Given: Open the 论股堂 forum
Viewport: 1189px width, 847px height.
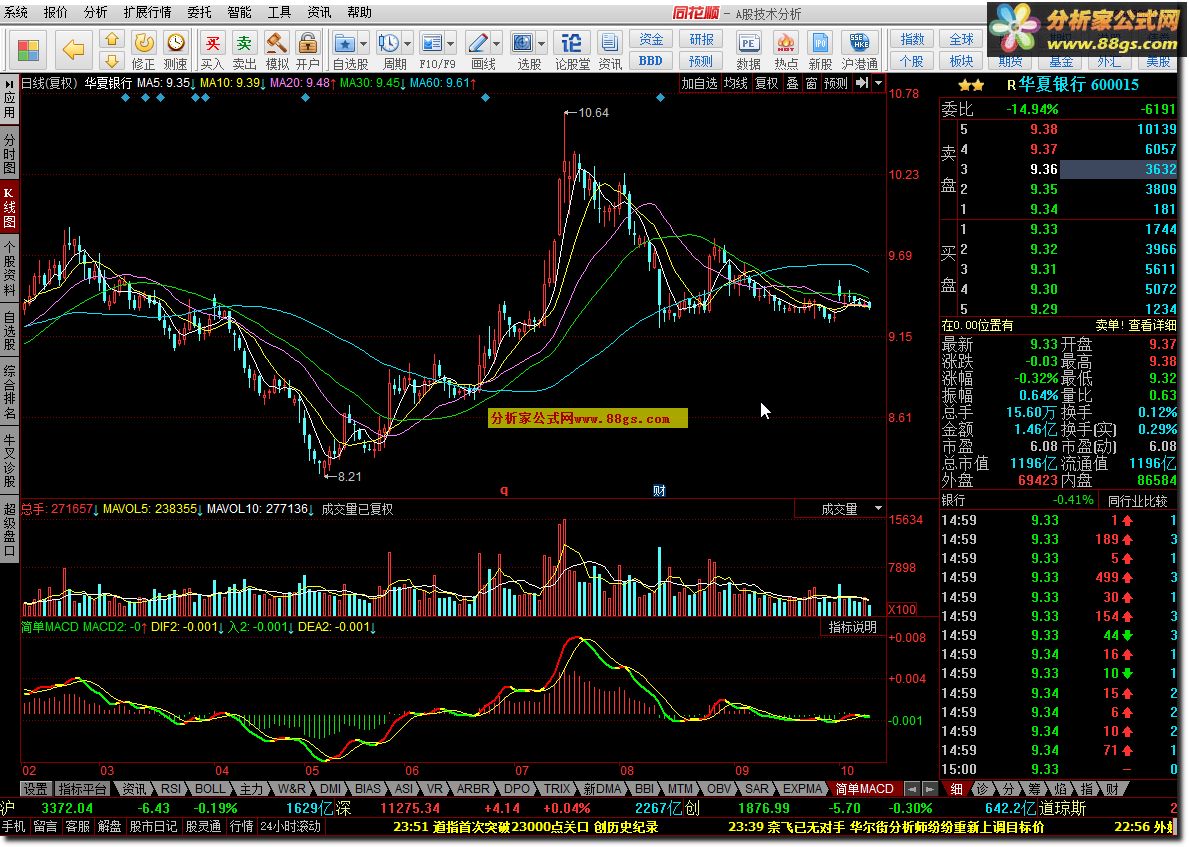Looking at the screenshot, I should pyautogui.click(x=573, y=51).
